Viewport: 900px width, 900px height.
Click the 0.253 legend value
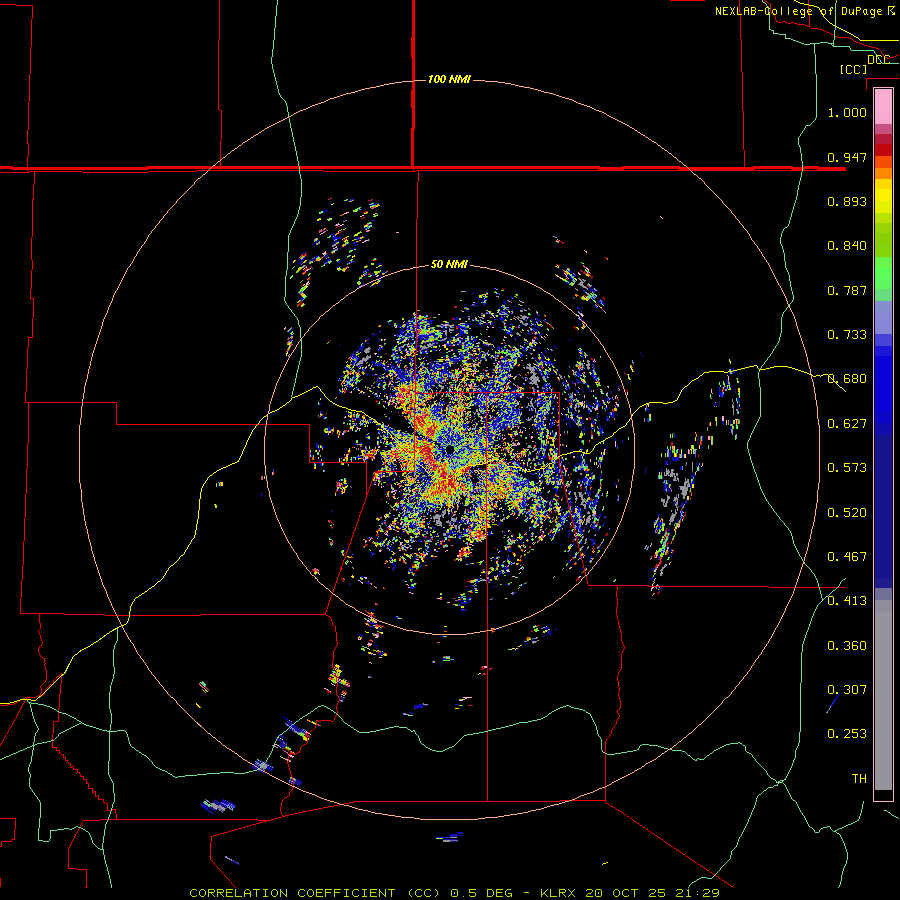click(x=847, y=734)
